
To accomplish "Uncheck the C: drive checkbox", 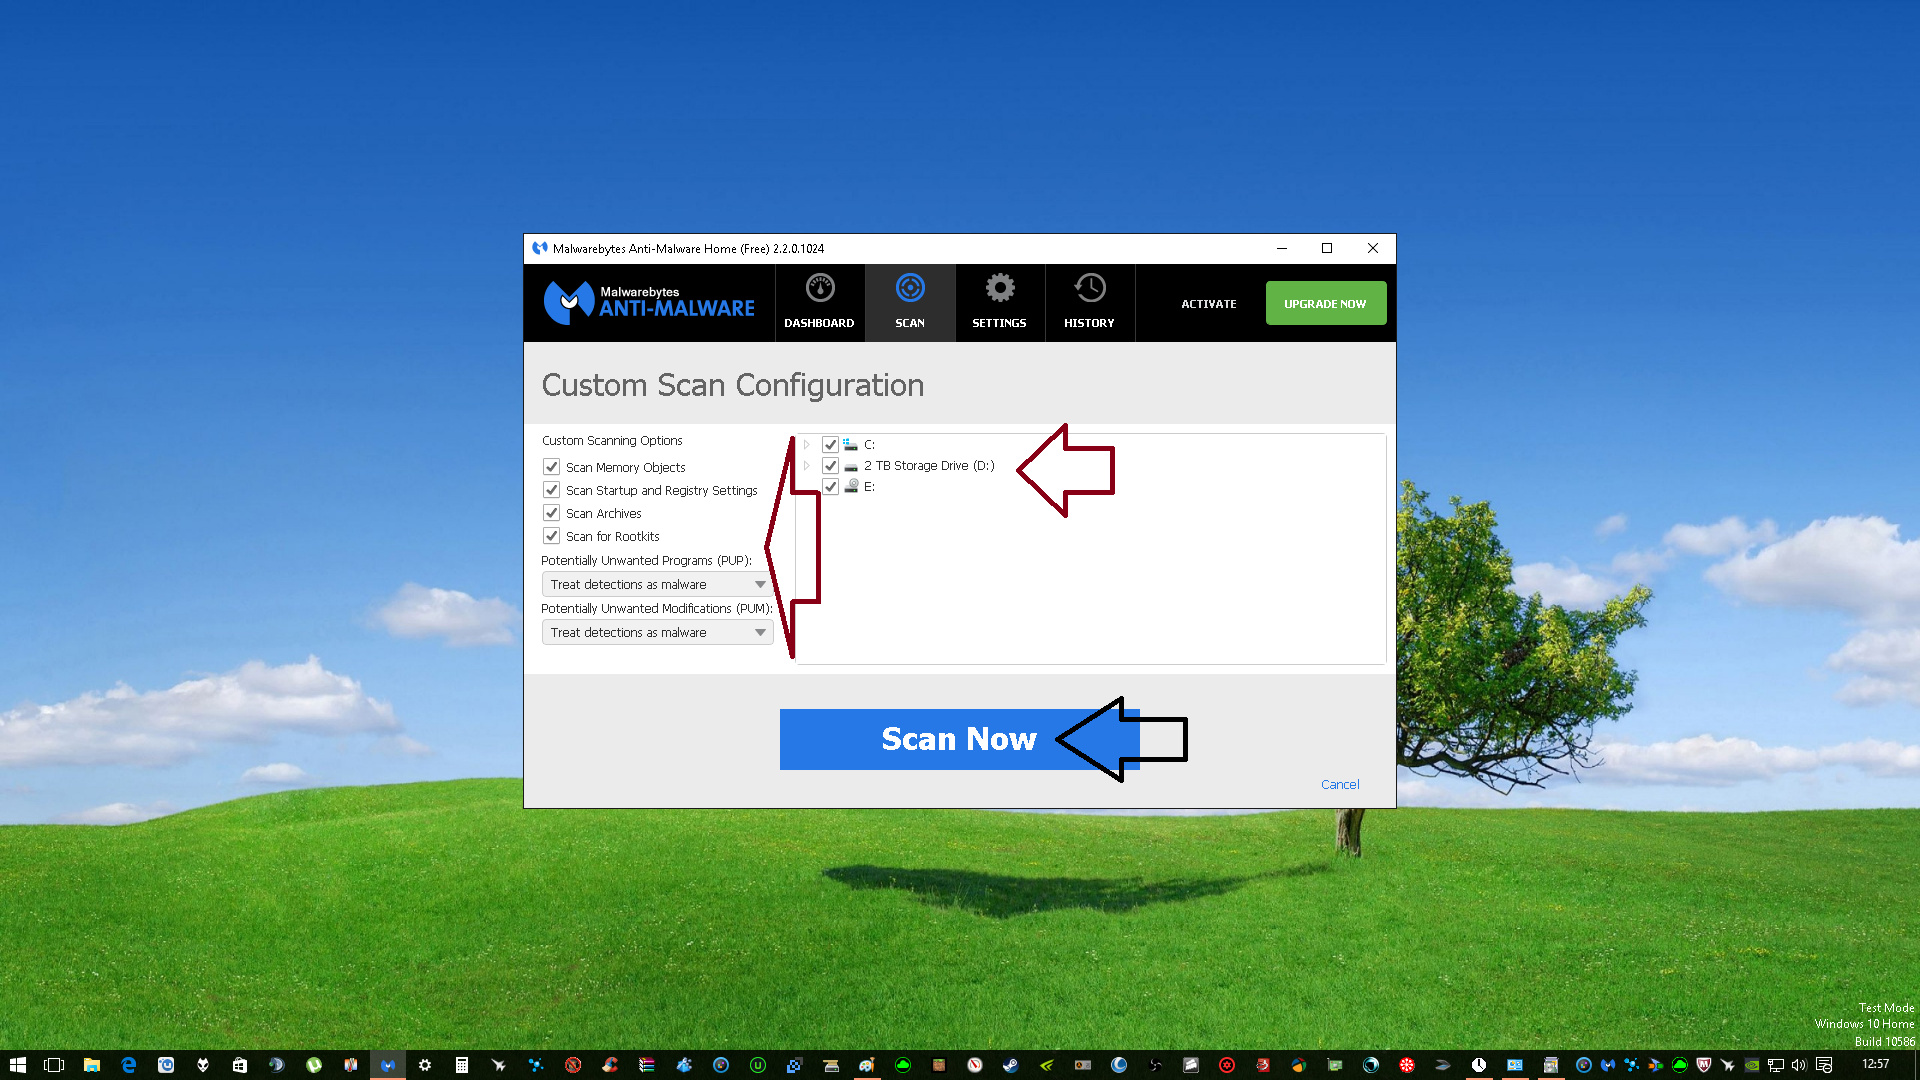I will click(x=830, y=444).
